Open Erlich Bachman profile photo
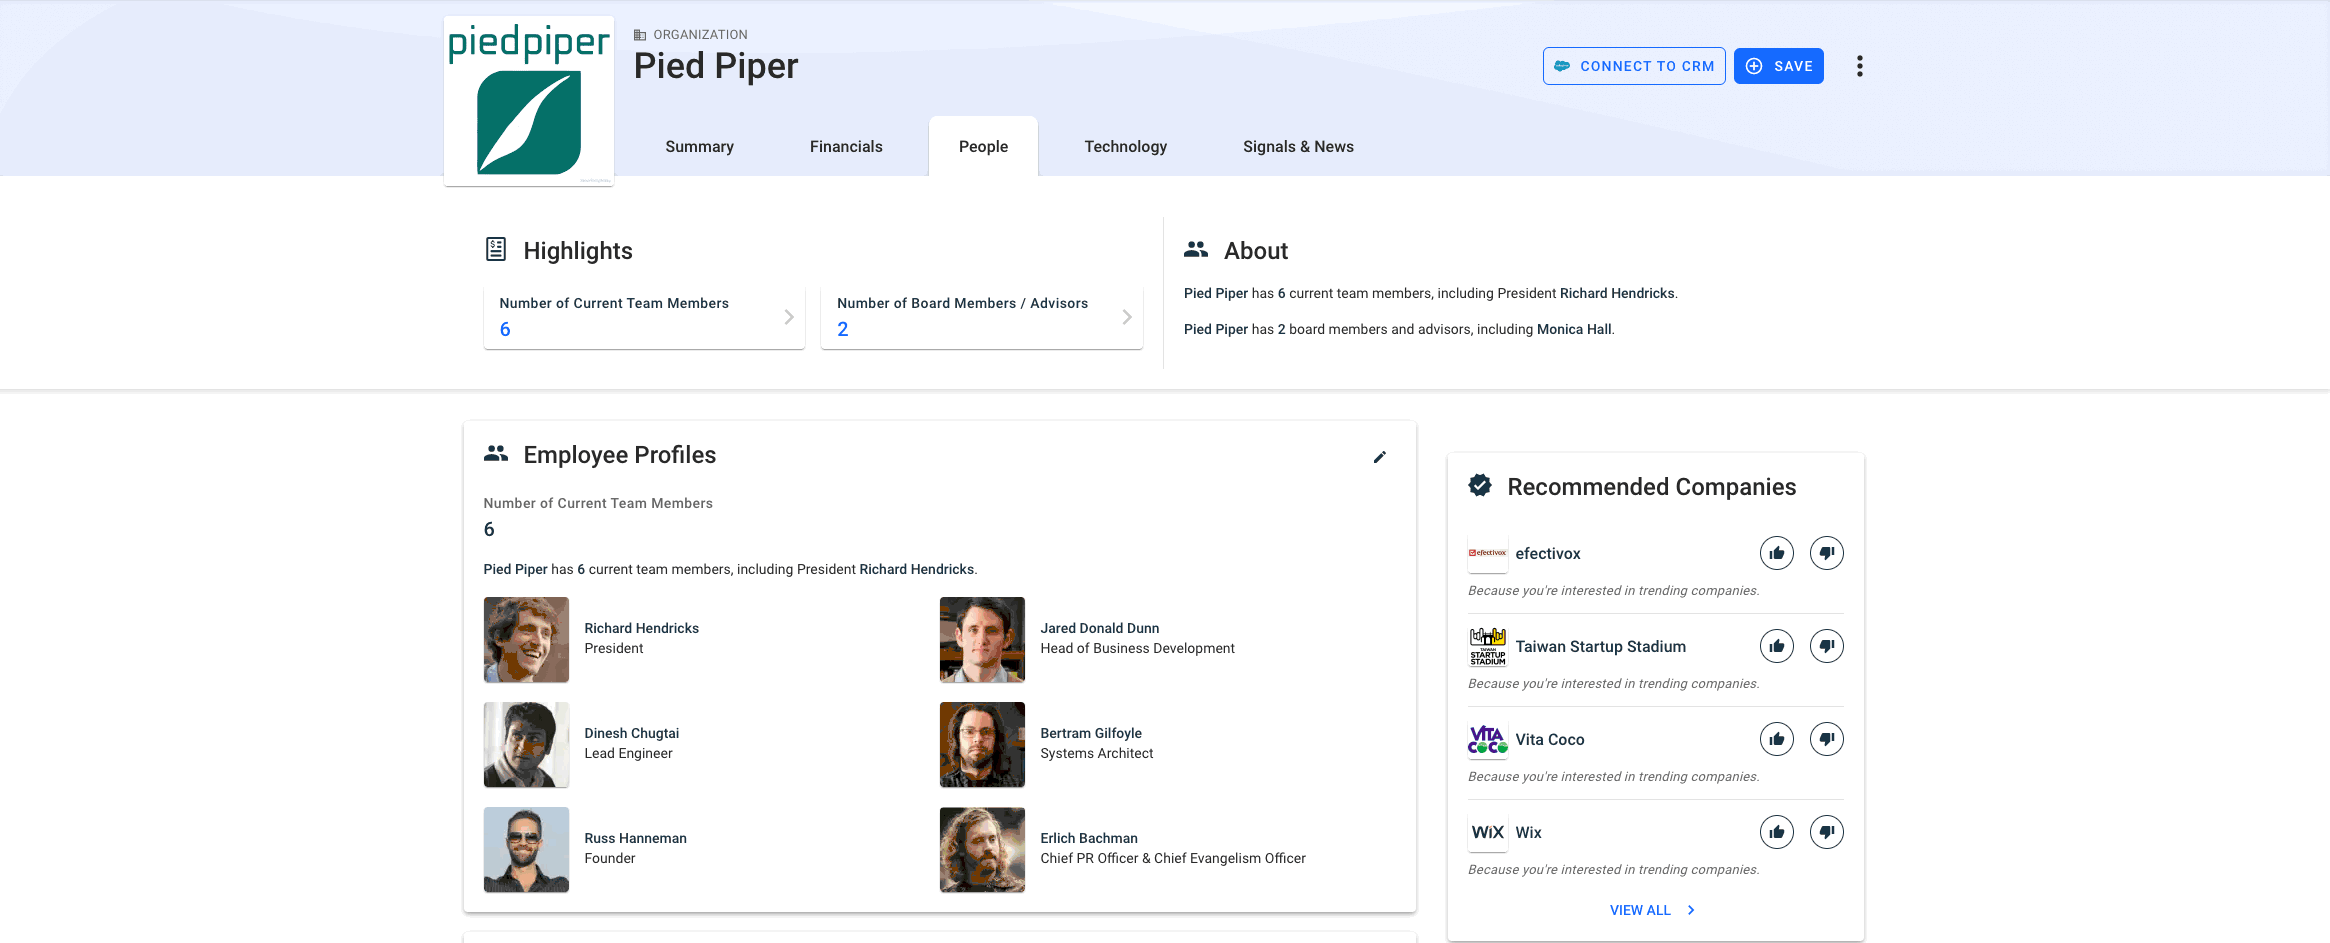 (x=982, y=850)
